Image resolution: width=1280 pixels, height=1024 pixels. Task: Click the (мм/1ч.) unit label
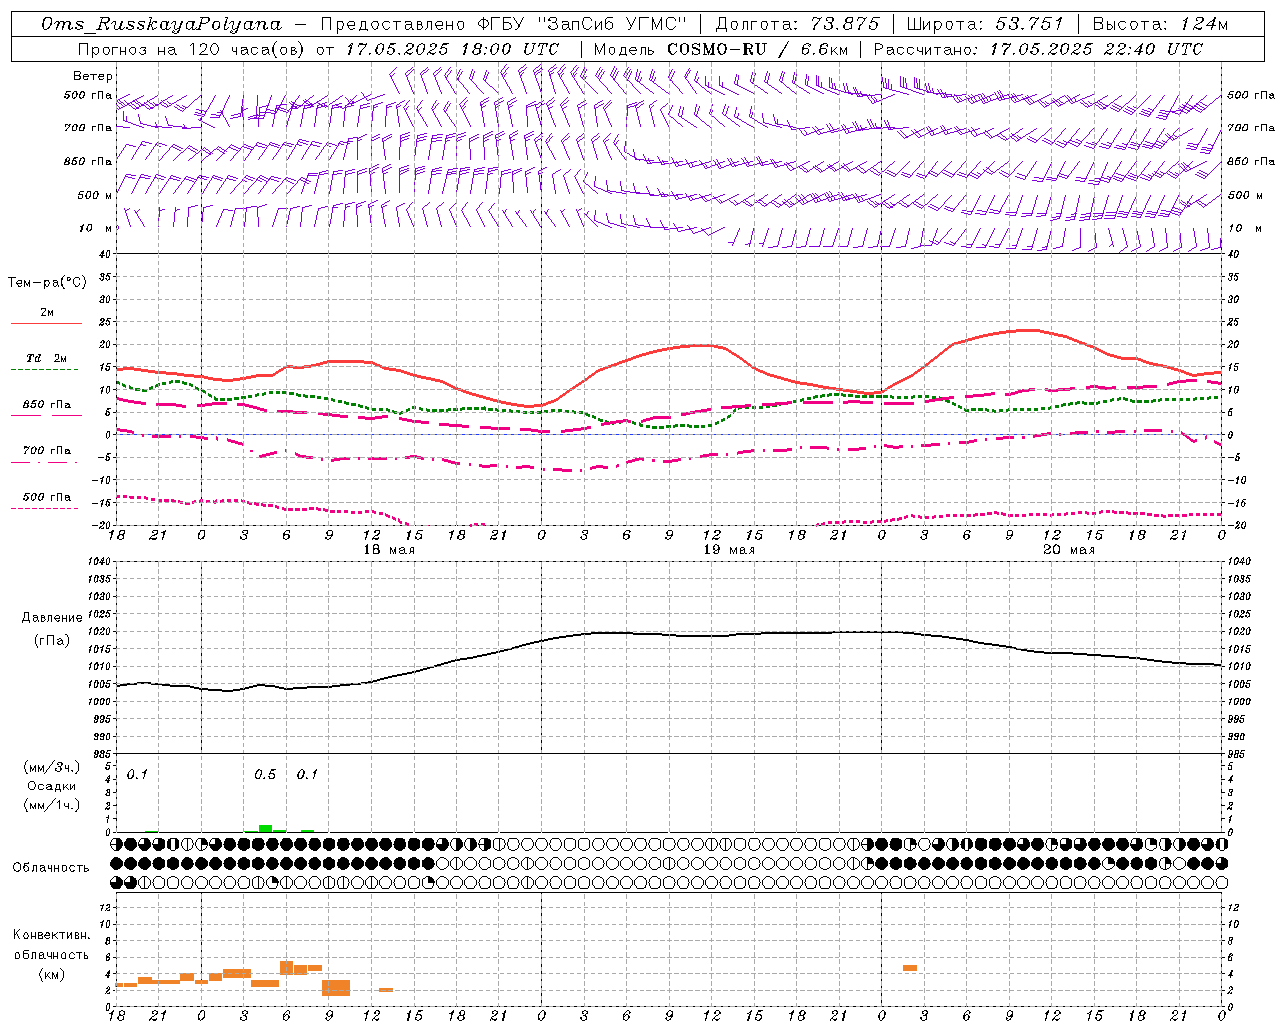tap(52, 805)
